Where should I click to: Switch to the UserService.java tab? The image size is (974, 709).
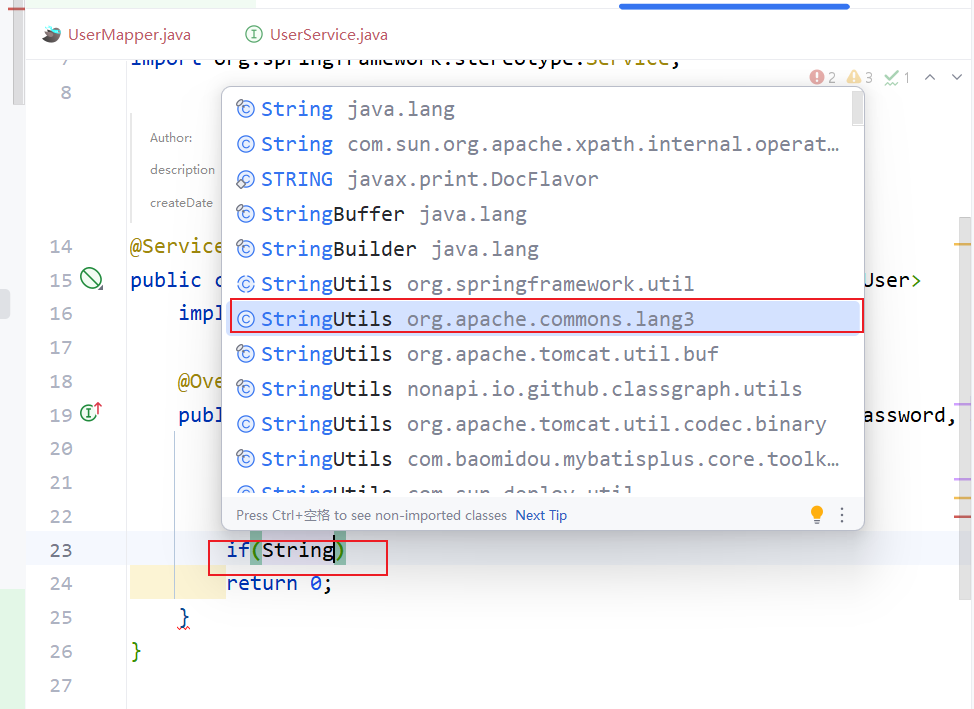(317, 35)
